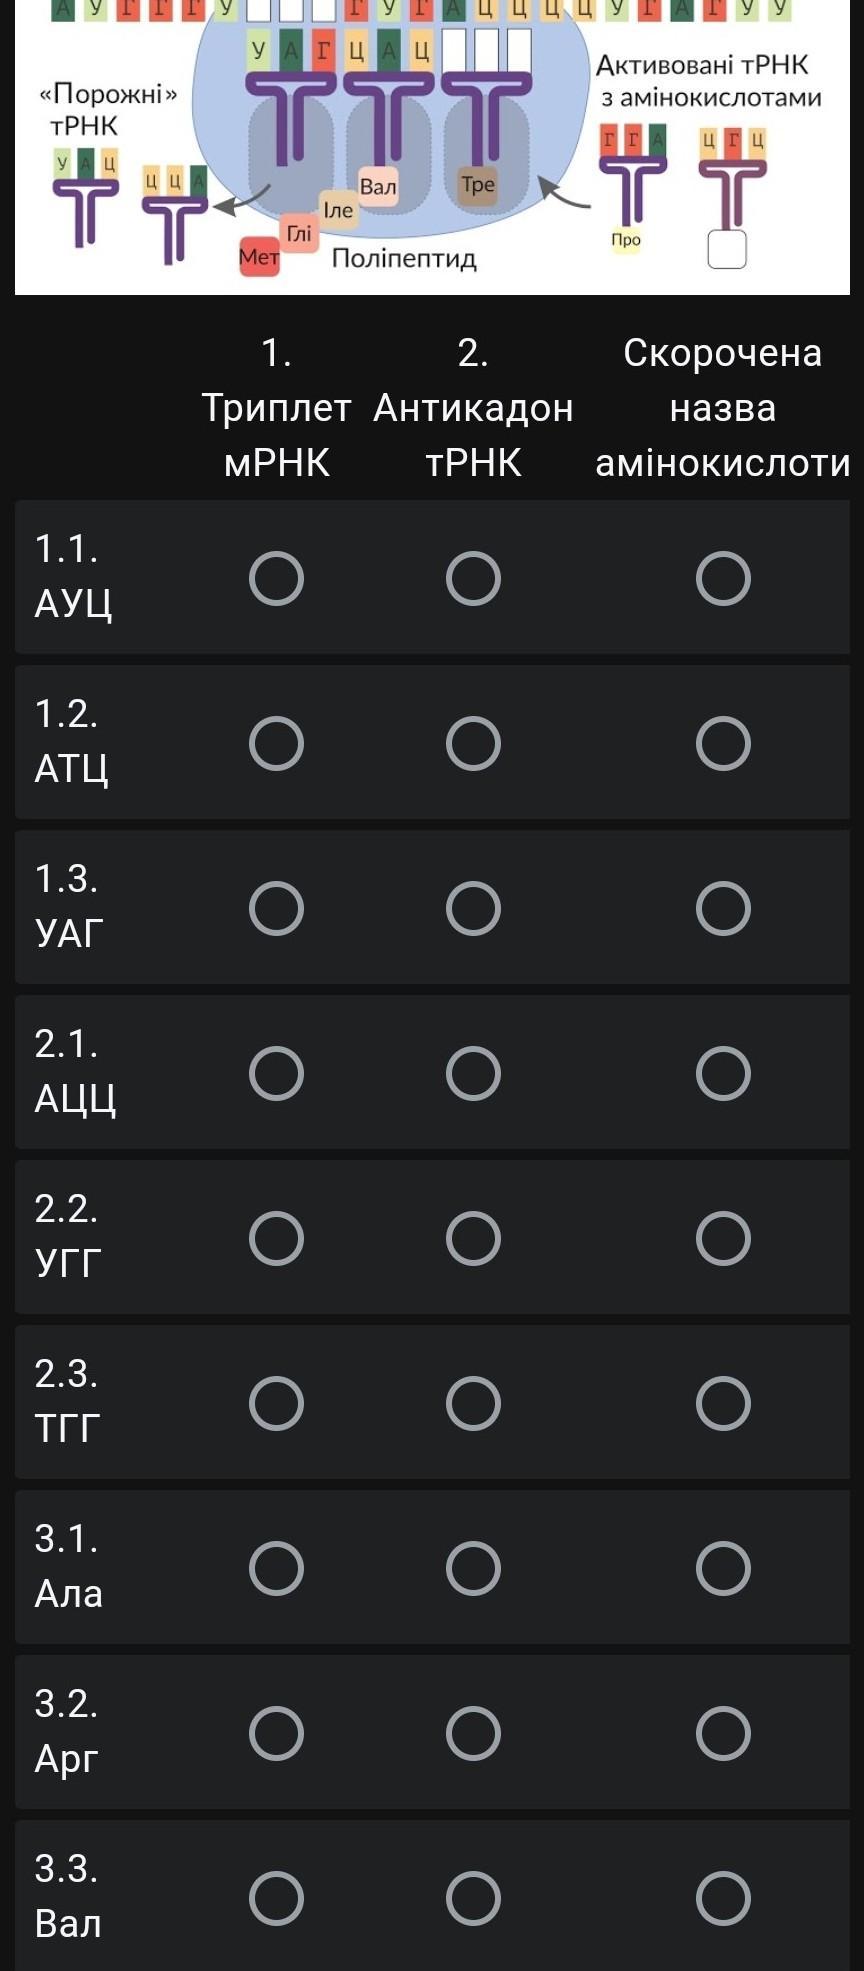This screenshot has width=864, height=1971.
Task: Select Антикадон тРНК for row 2.2 УГГ
Action: click(473, 1239)
